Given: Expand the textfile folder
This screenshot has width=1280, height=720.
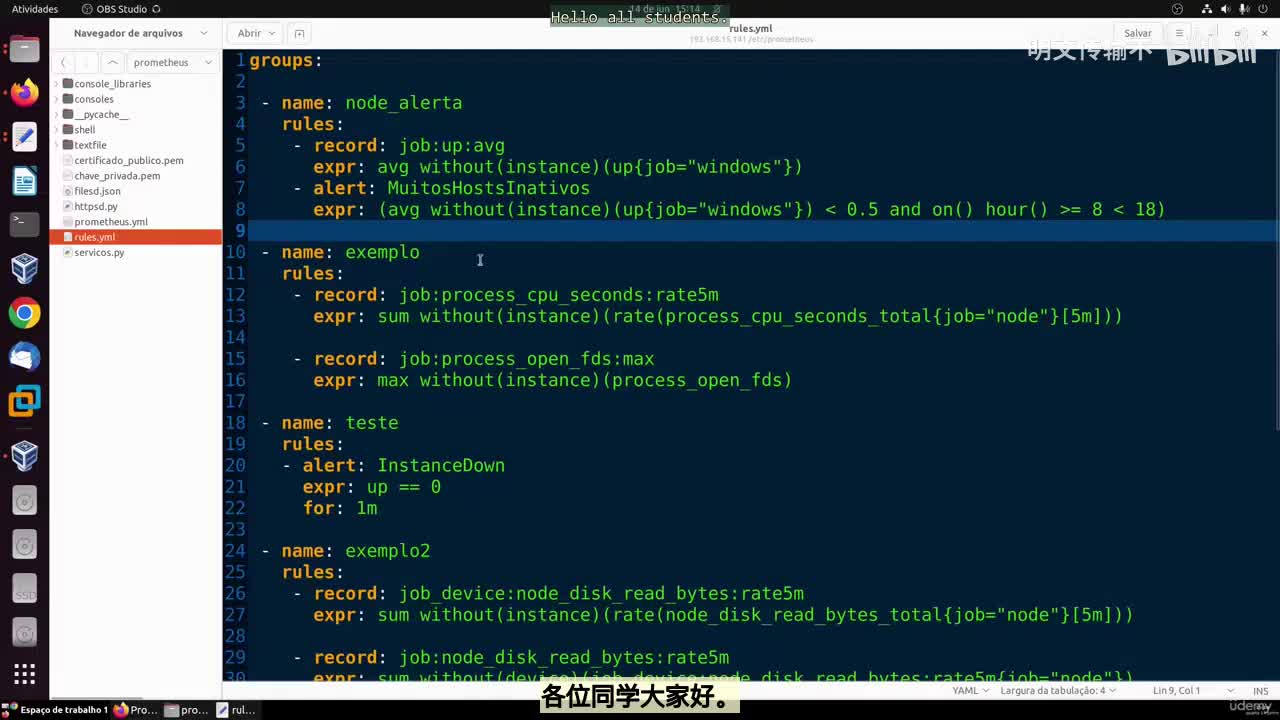Looking at the screenshot, I should click(x=56, y=145).
